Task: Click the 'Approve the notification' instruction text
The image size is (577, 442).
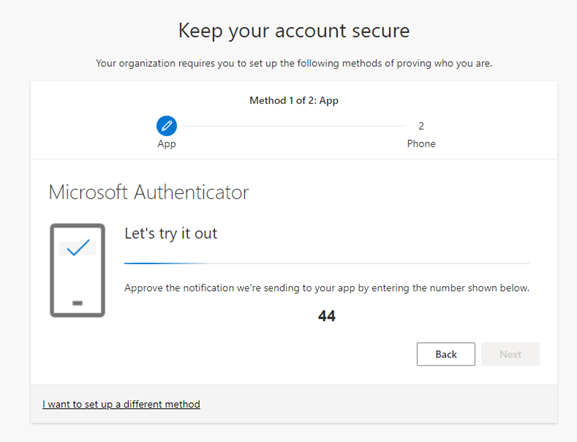Action: 327,288
